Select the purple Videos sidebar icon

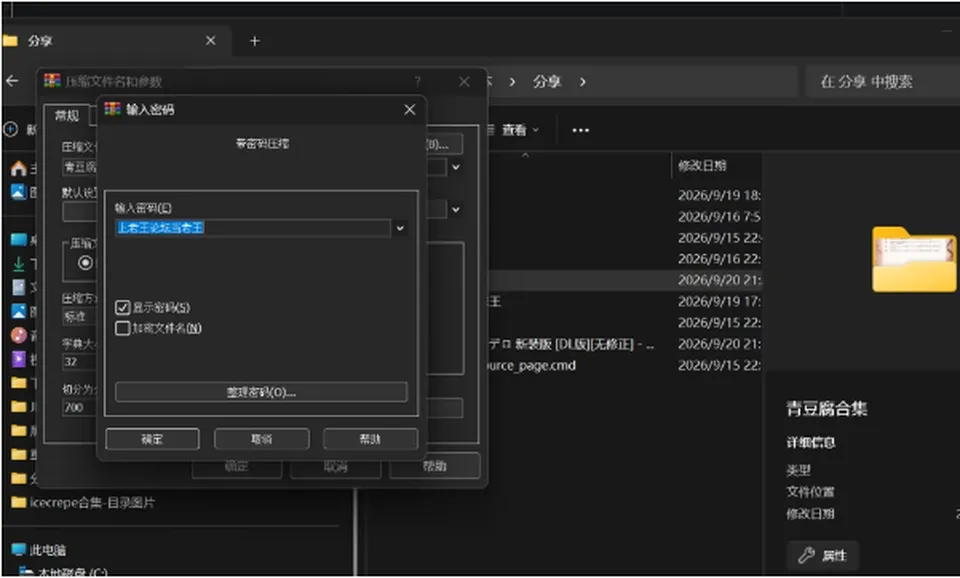(19, 359)
